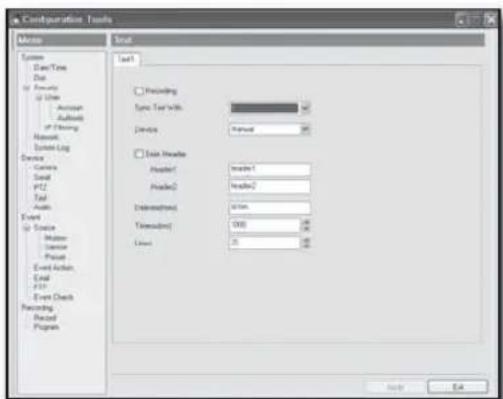503x399 pixels.
Task: Decrease Timeout with down spinner arrow
Action: pos(306,229)
